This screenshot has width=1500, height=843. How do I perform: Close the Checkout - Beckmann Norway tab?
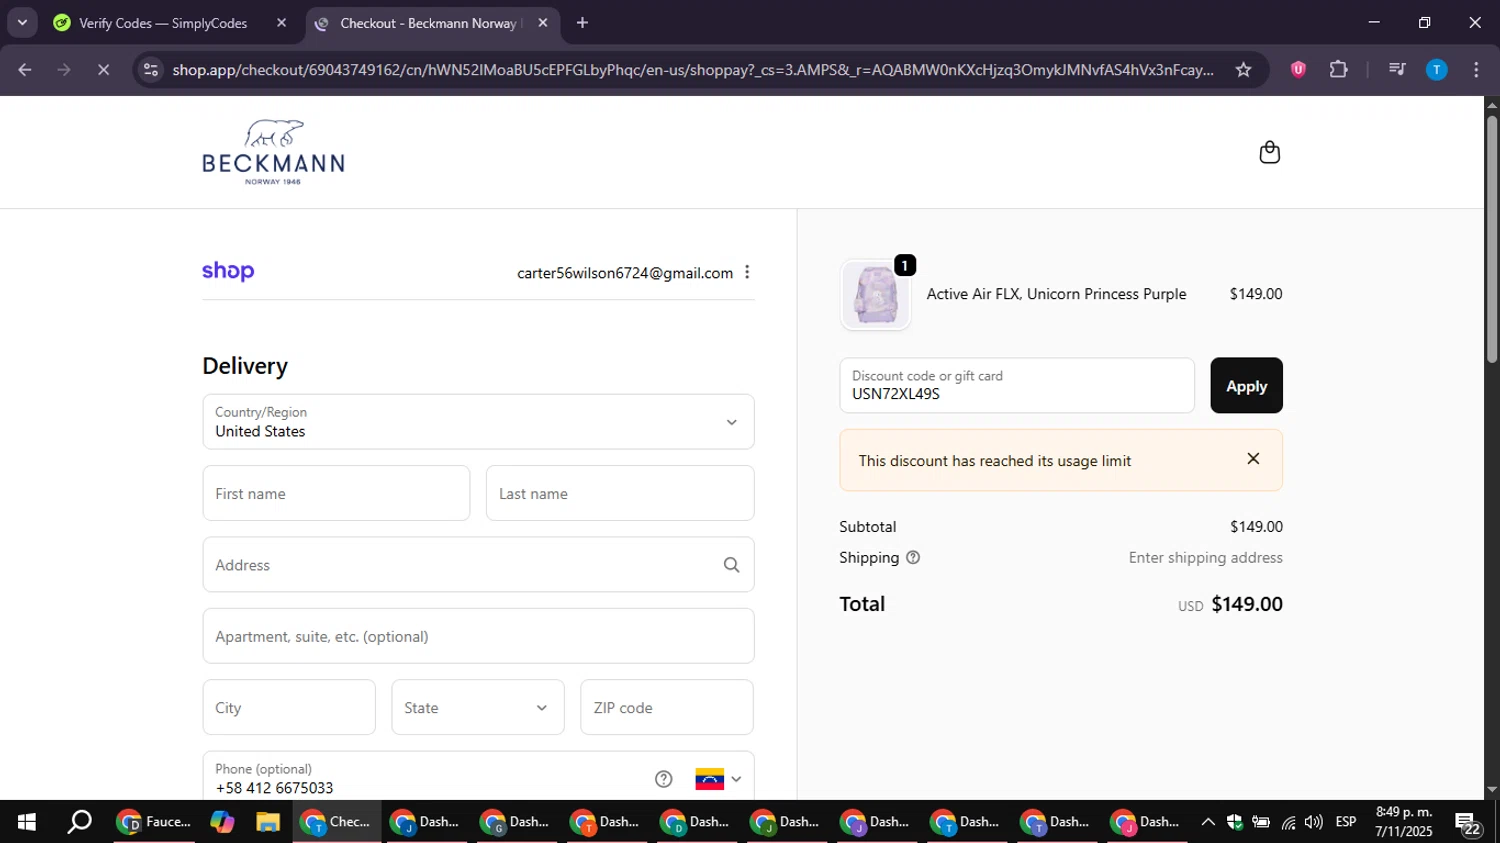tap(543, 22)
